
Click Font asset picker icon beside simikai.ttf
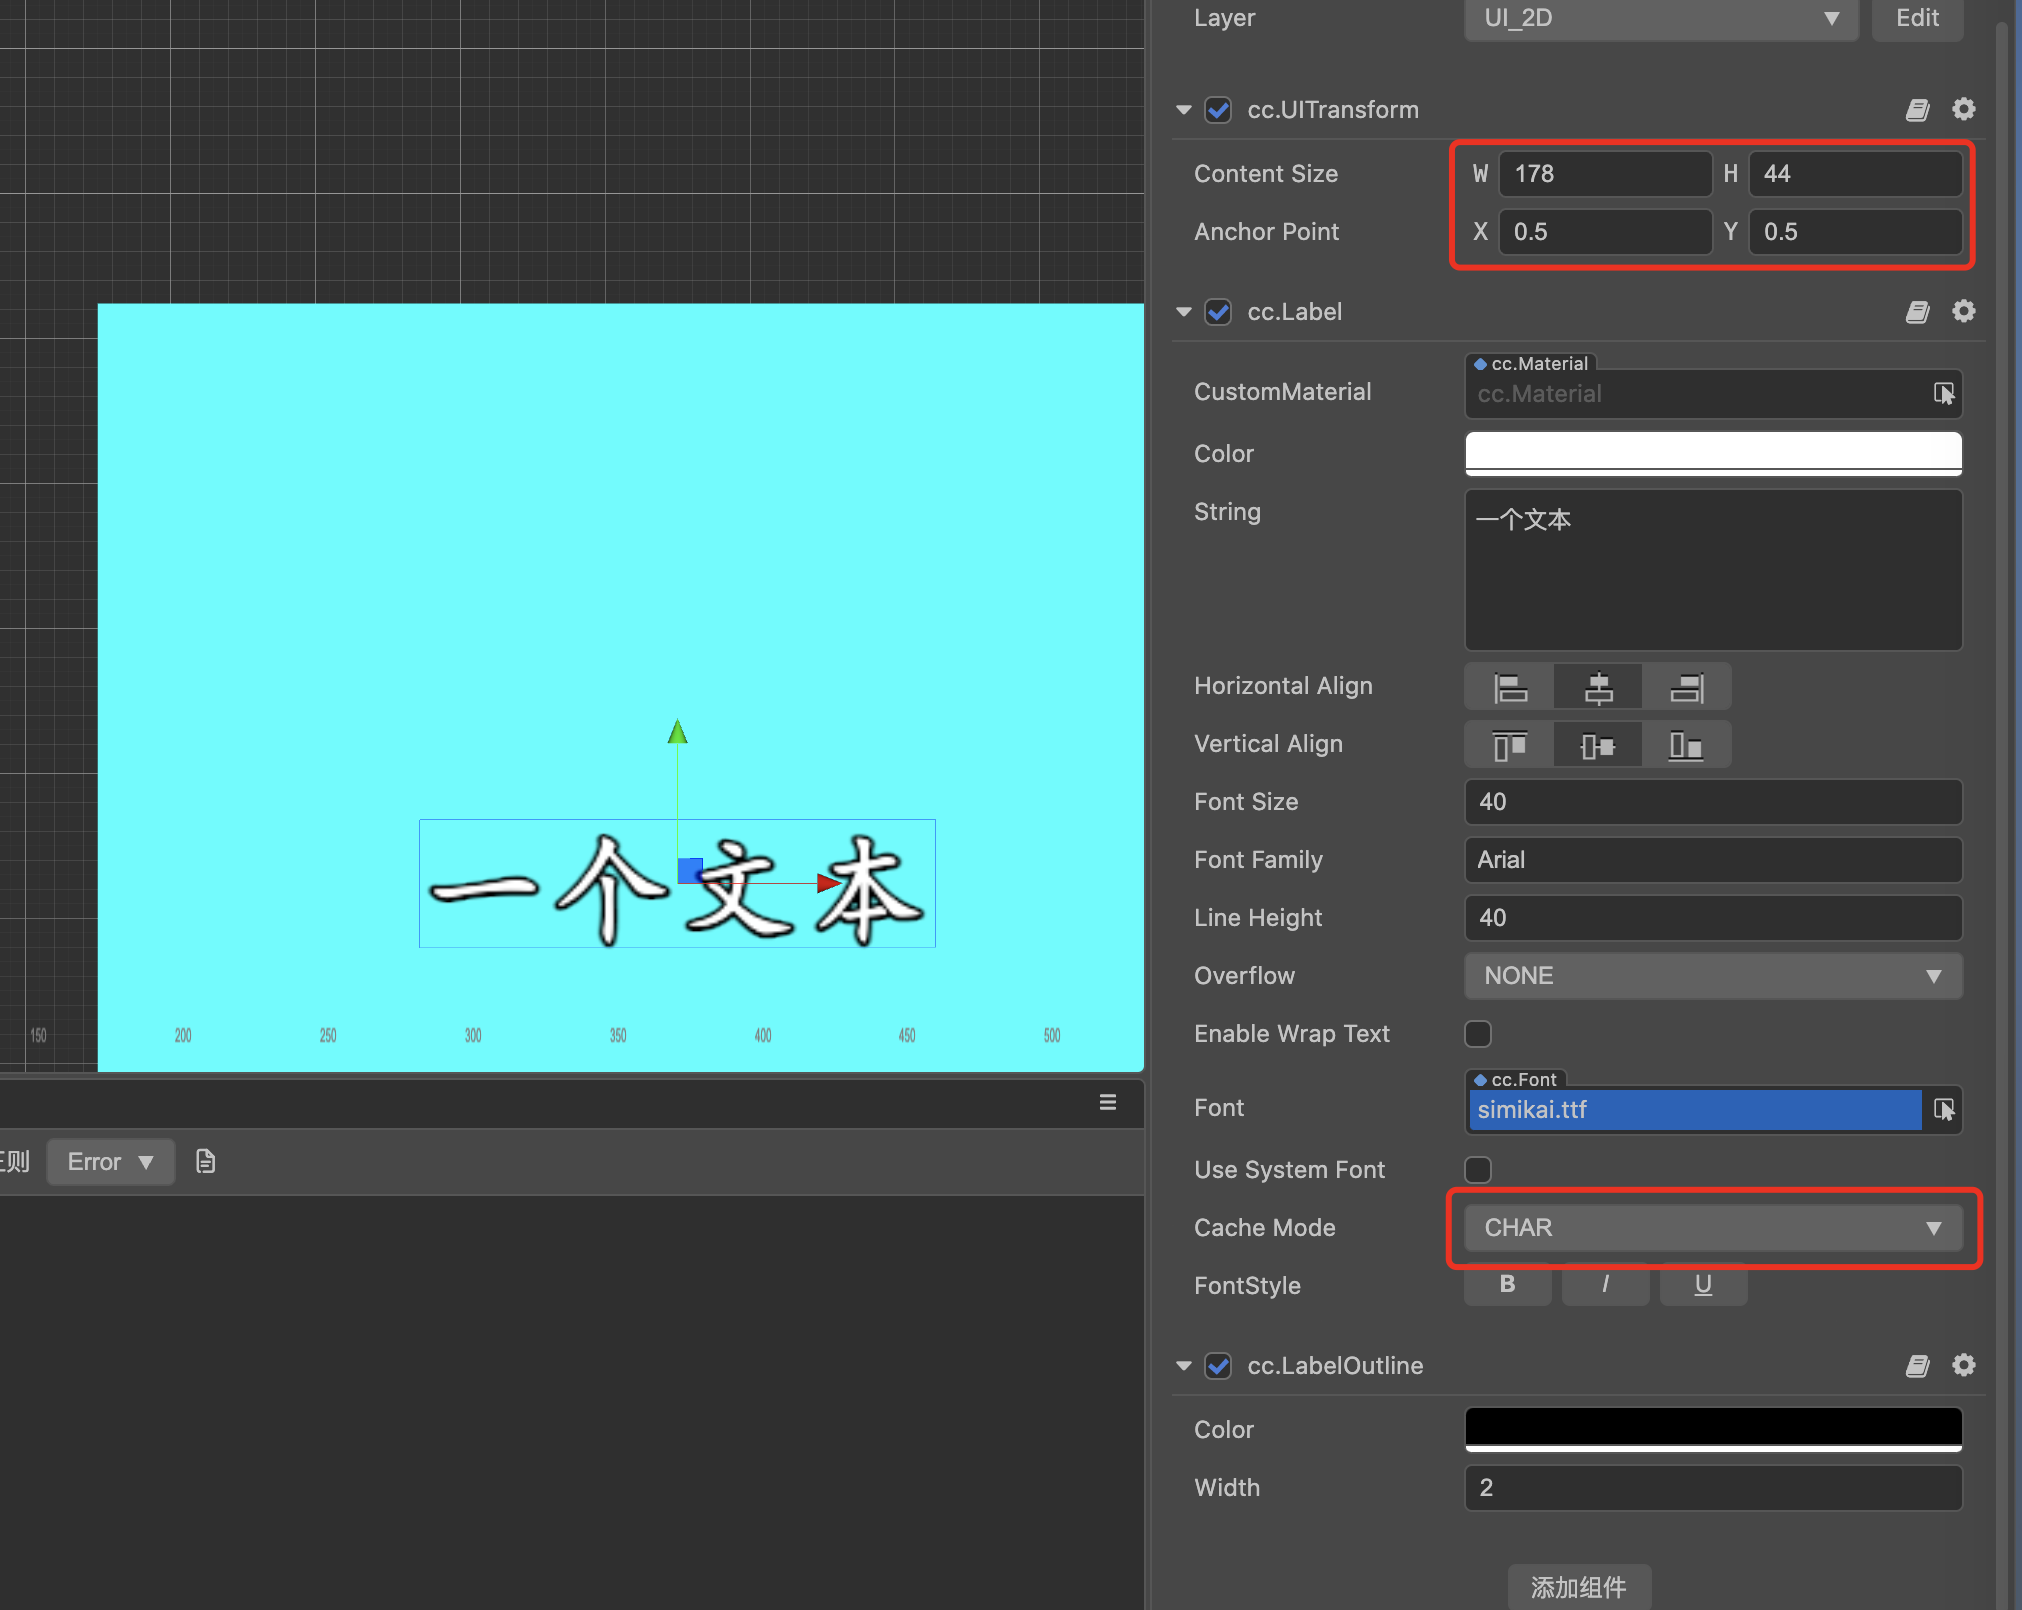click(x=1943, y=1109)
